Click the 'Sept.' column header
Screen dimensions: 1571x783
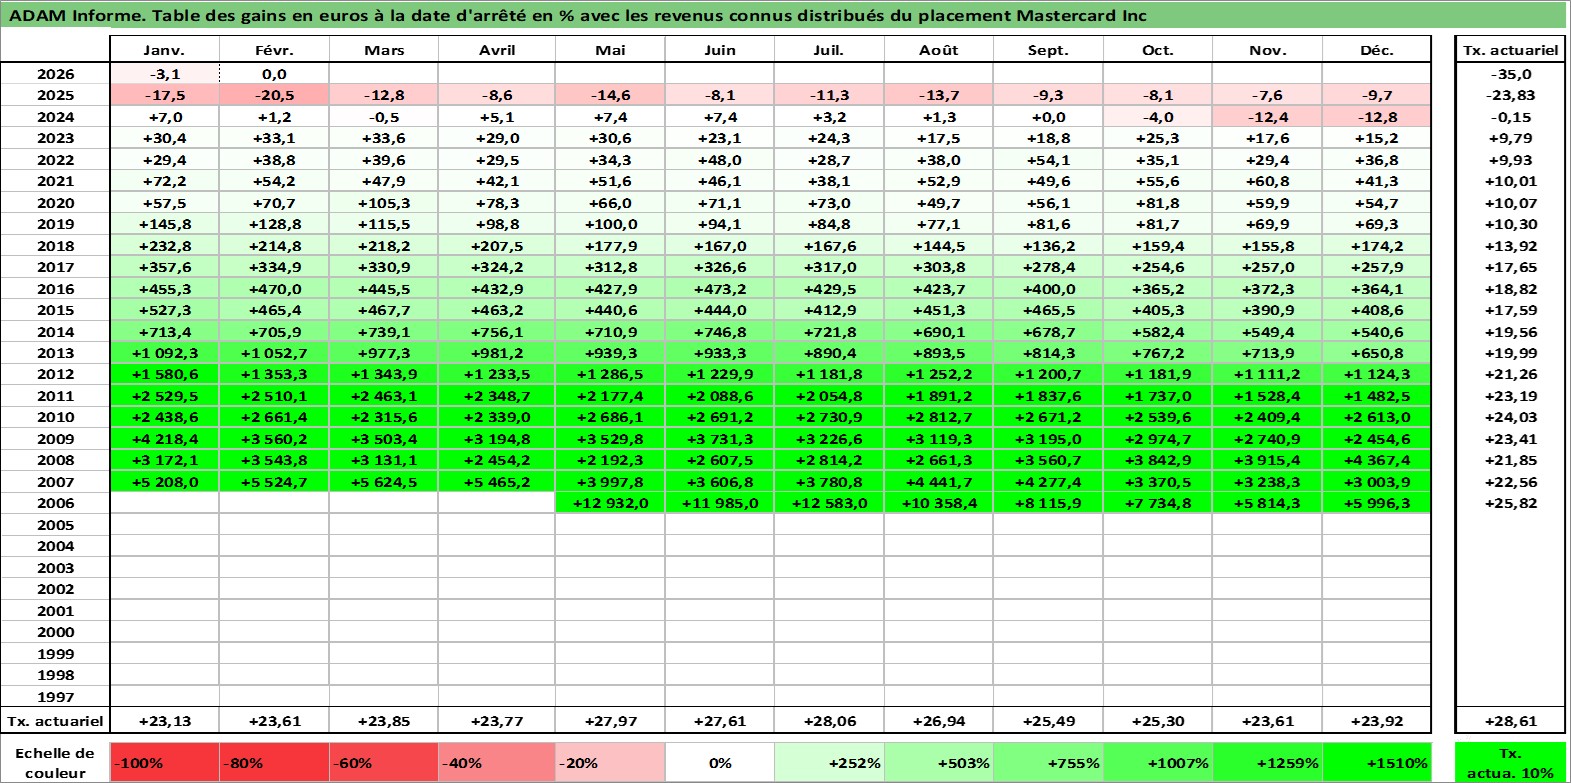click(x=1048, y=50)
